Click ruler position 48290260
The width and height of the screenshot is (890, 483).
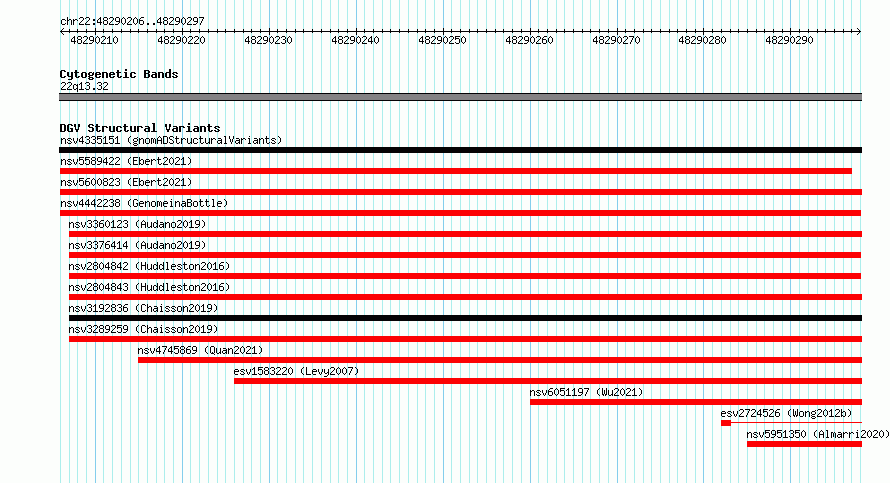click(x=529, y=40)
